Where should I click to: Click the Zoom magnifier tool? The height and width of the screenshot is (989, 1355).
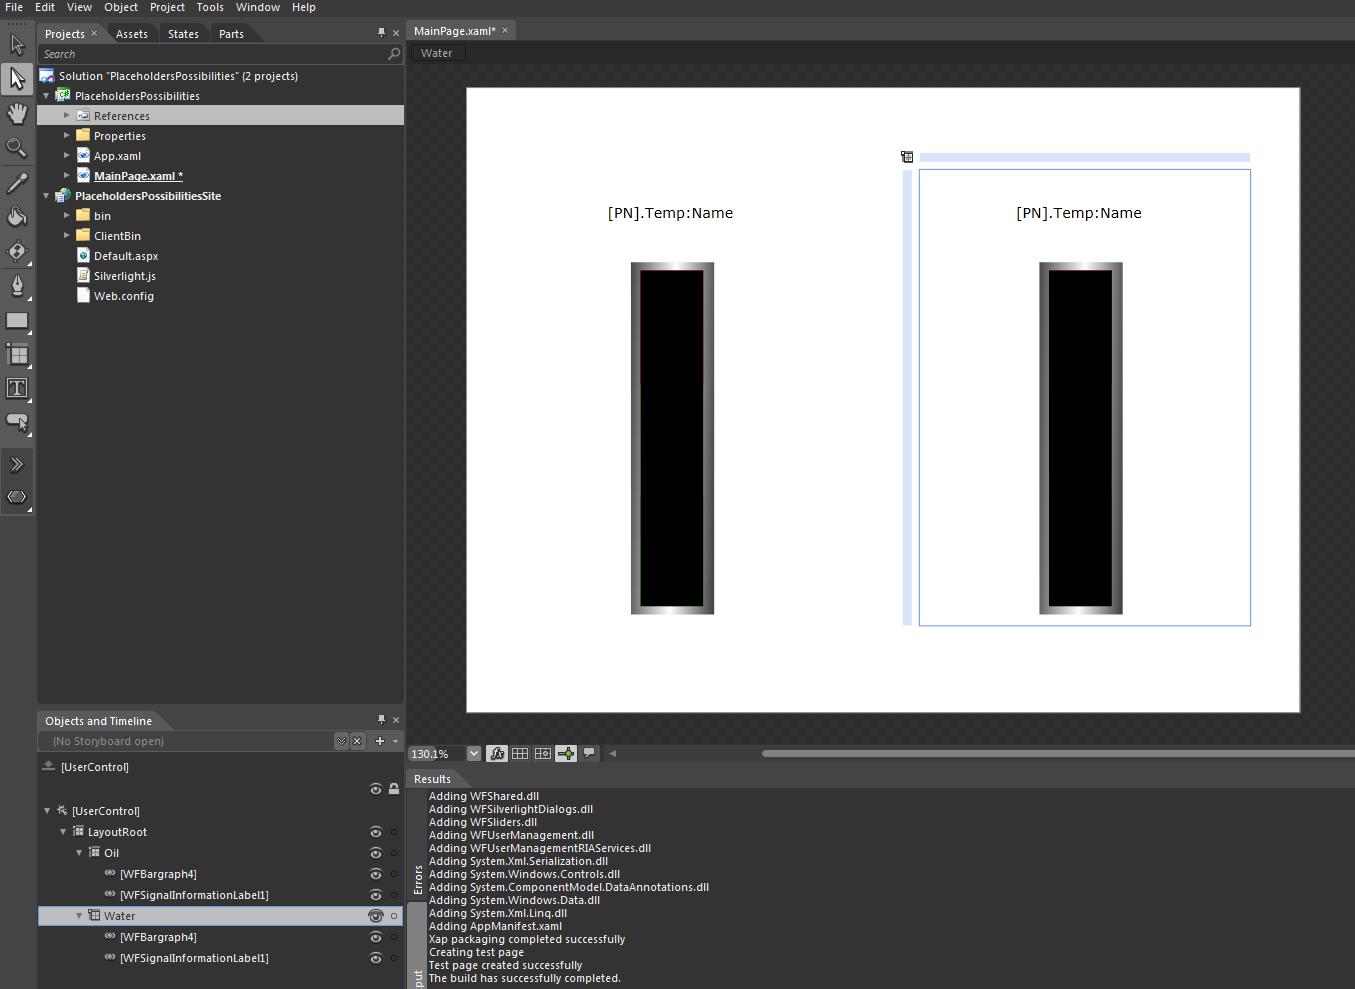[x=17, y=148]
